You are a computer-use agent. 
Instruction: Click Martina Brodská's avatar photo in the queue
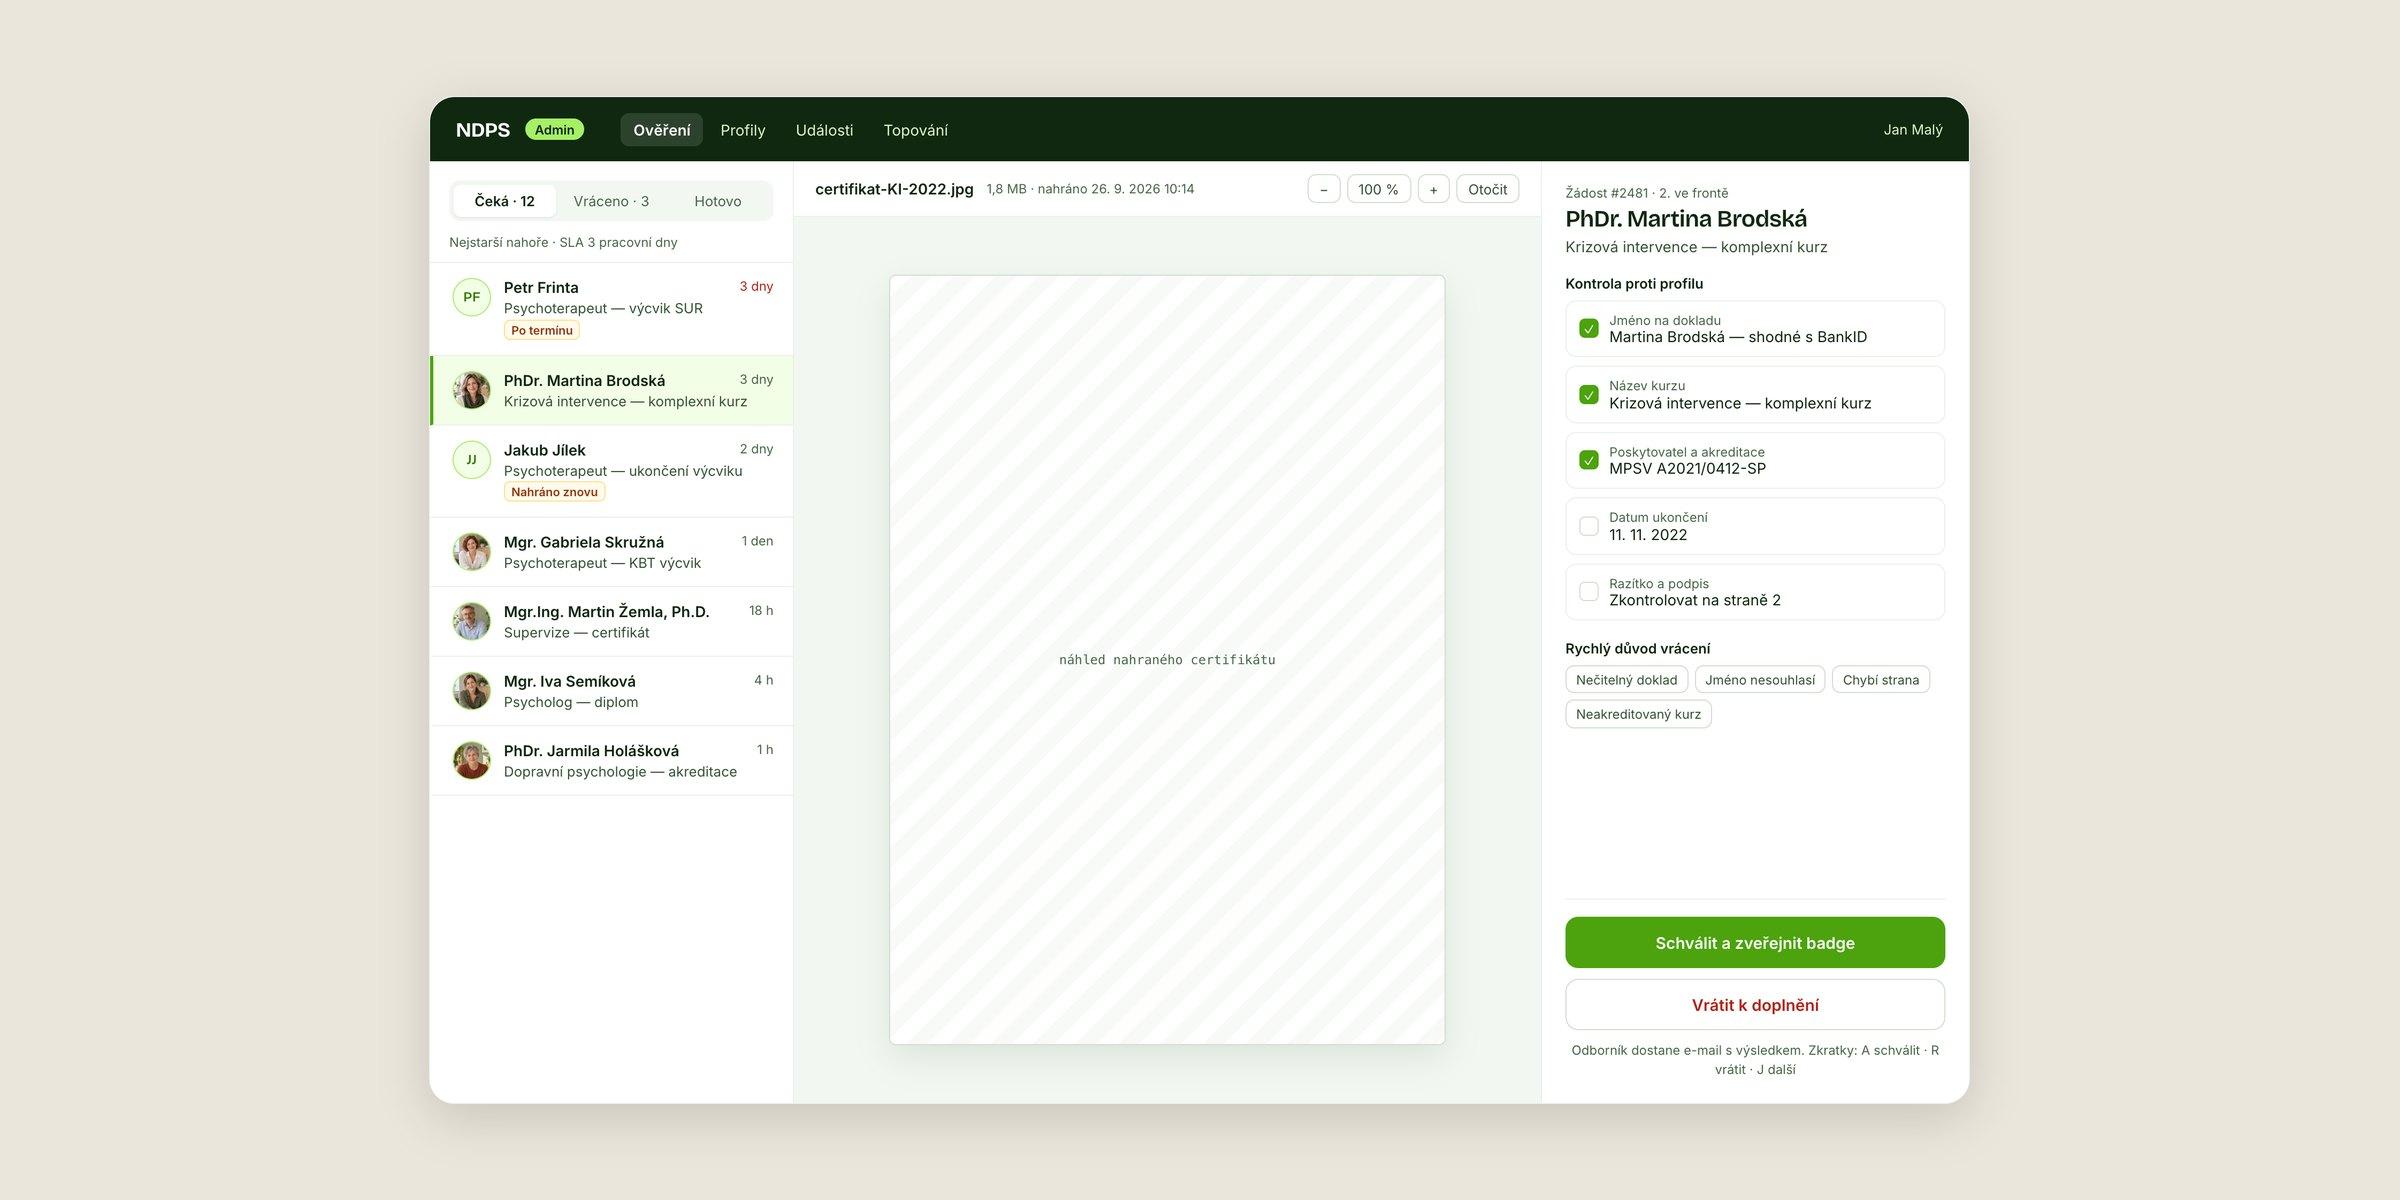point(471,390)
